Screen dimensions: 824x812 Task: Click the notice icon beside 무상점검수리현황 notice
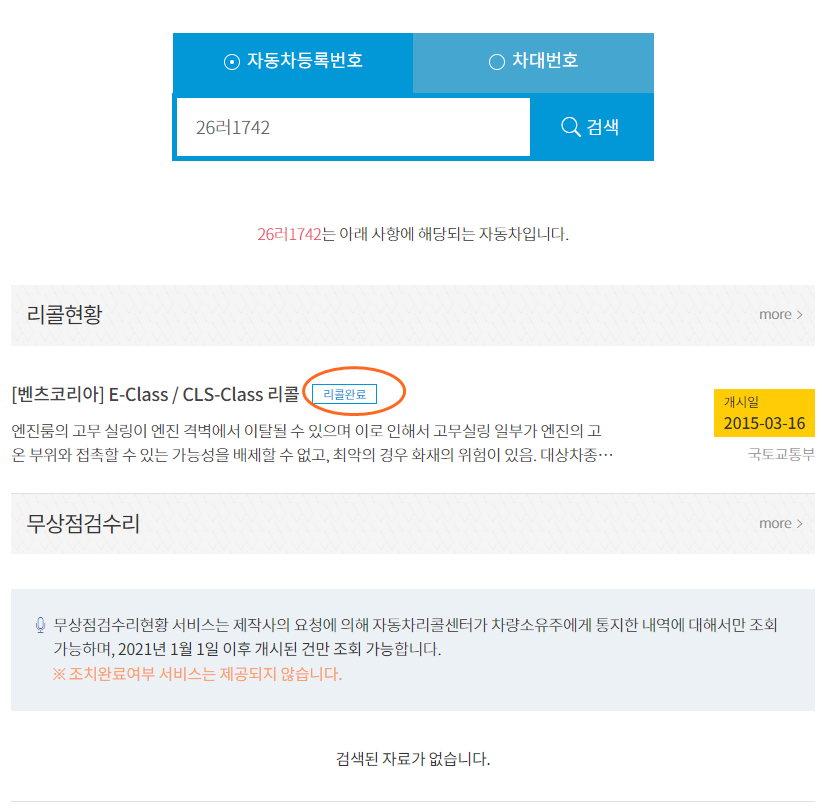click(x=40, y=625)
